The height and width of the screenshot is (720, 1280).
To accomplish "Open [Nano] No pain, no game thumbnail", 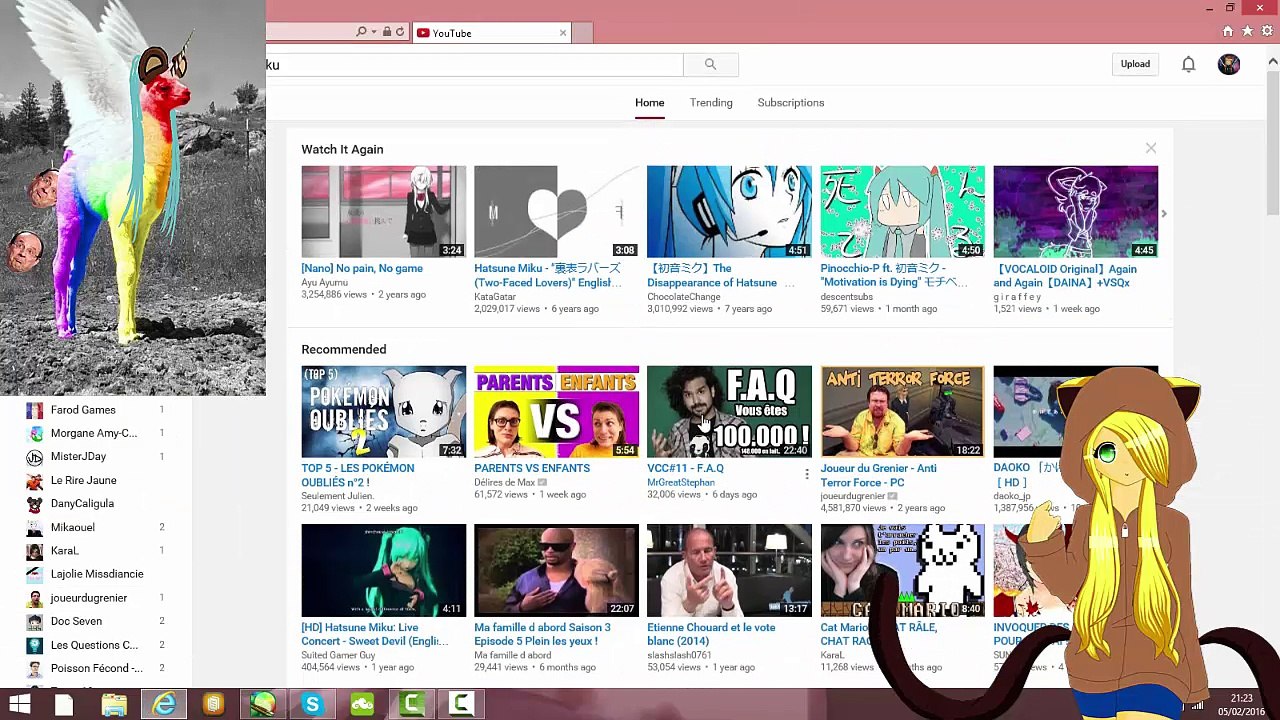I will coord(383,212).
